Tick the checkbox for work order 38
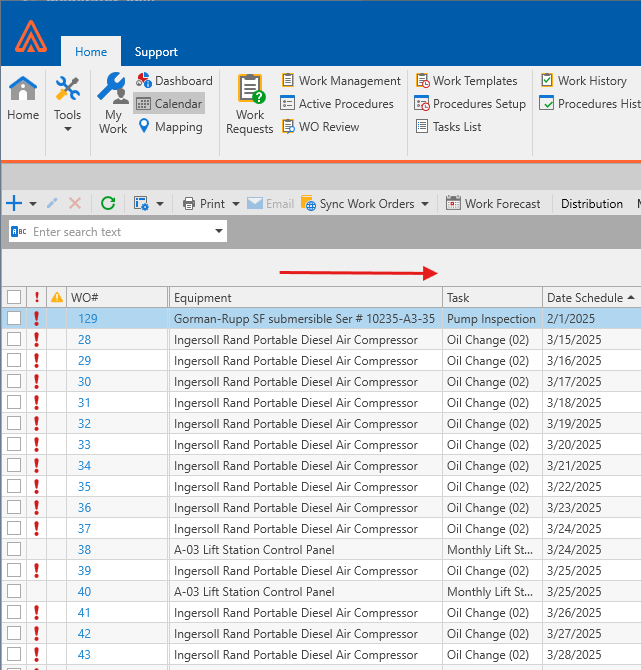The height and width of the screenshot is (670, 641). coord(14,550)
